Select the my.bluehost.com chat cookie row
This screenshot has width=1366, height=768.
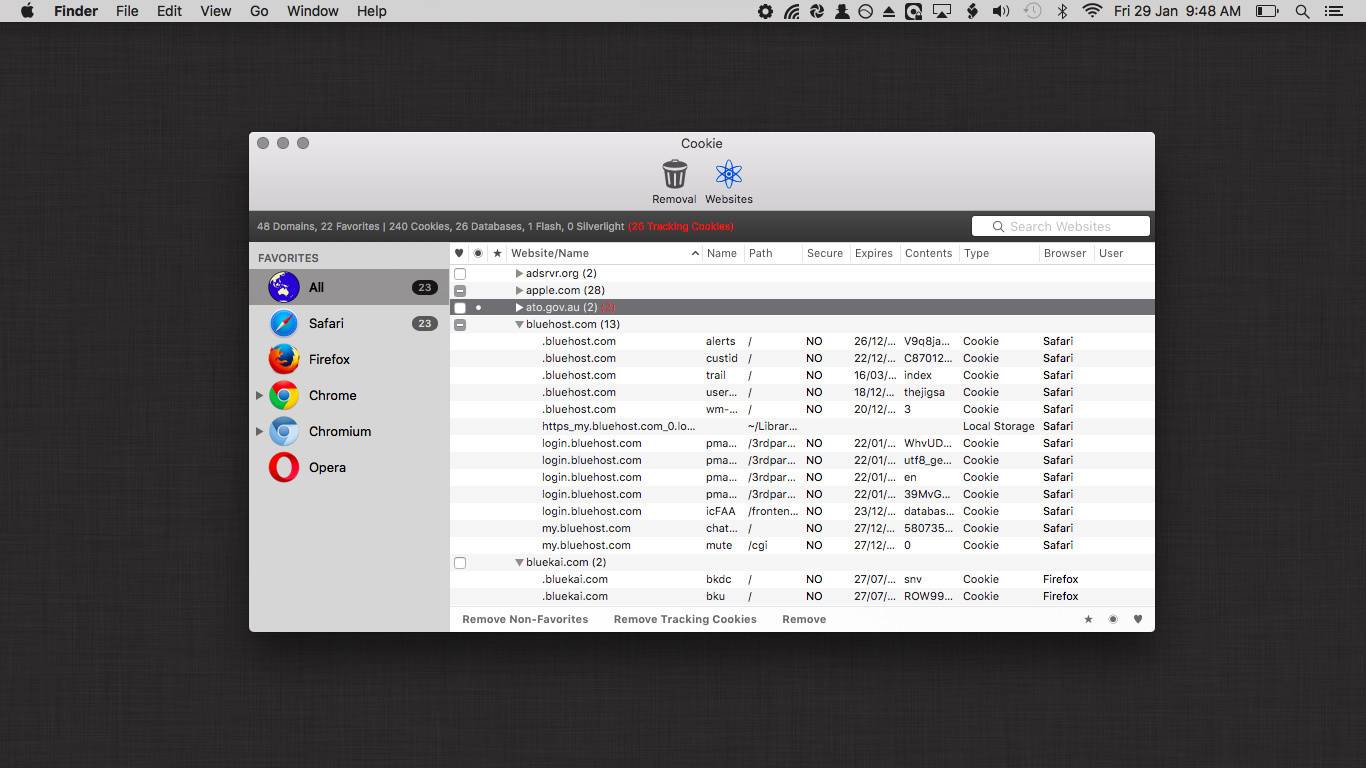pyautogui.click(x=802, y=528)
